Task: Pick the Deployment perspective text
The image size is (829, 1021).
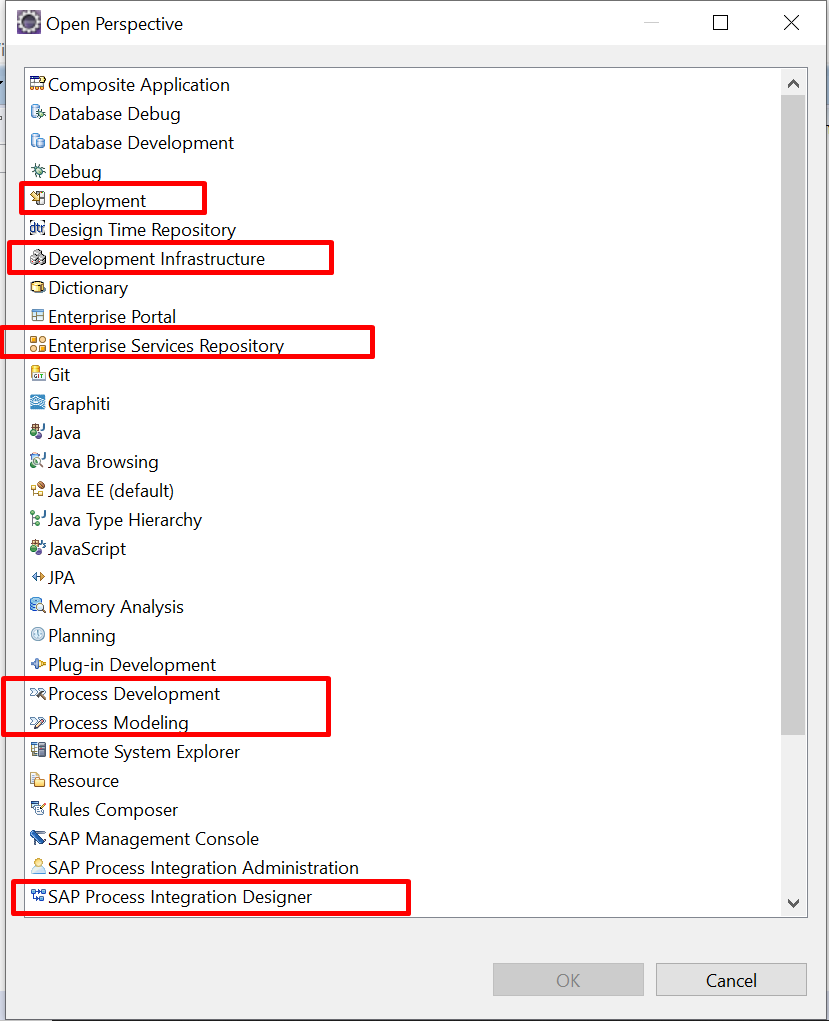Action: pos(97,201)
